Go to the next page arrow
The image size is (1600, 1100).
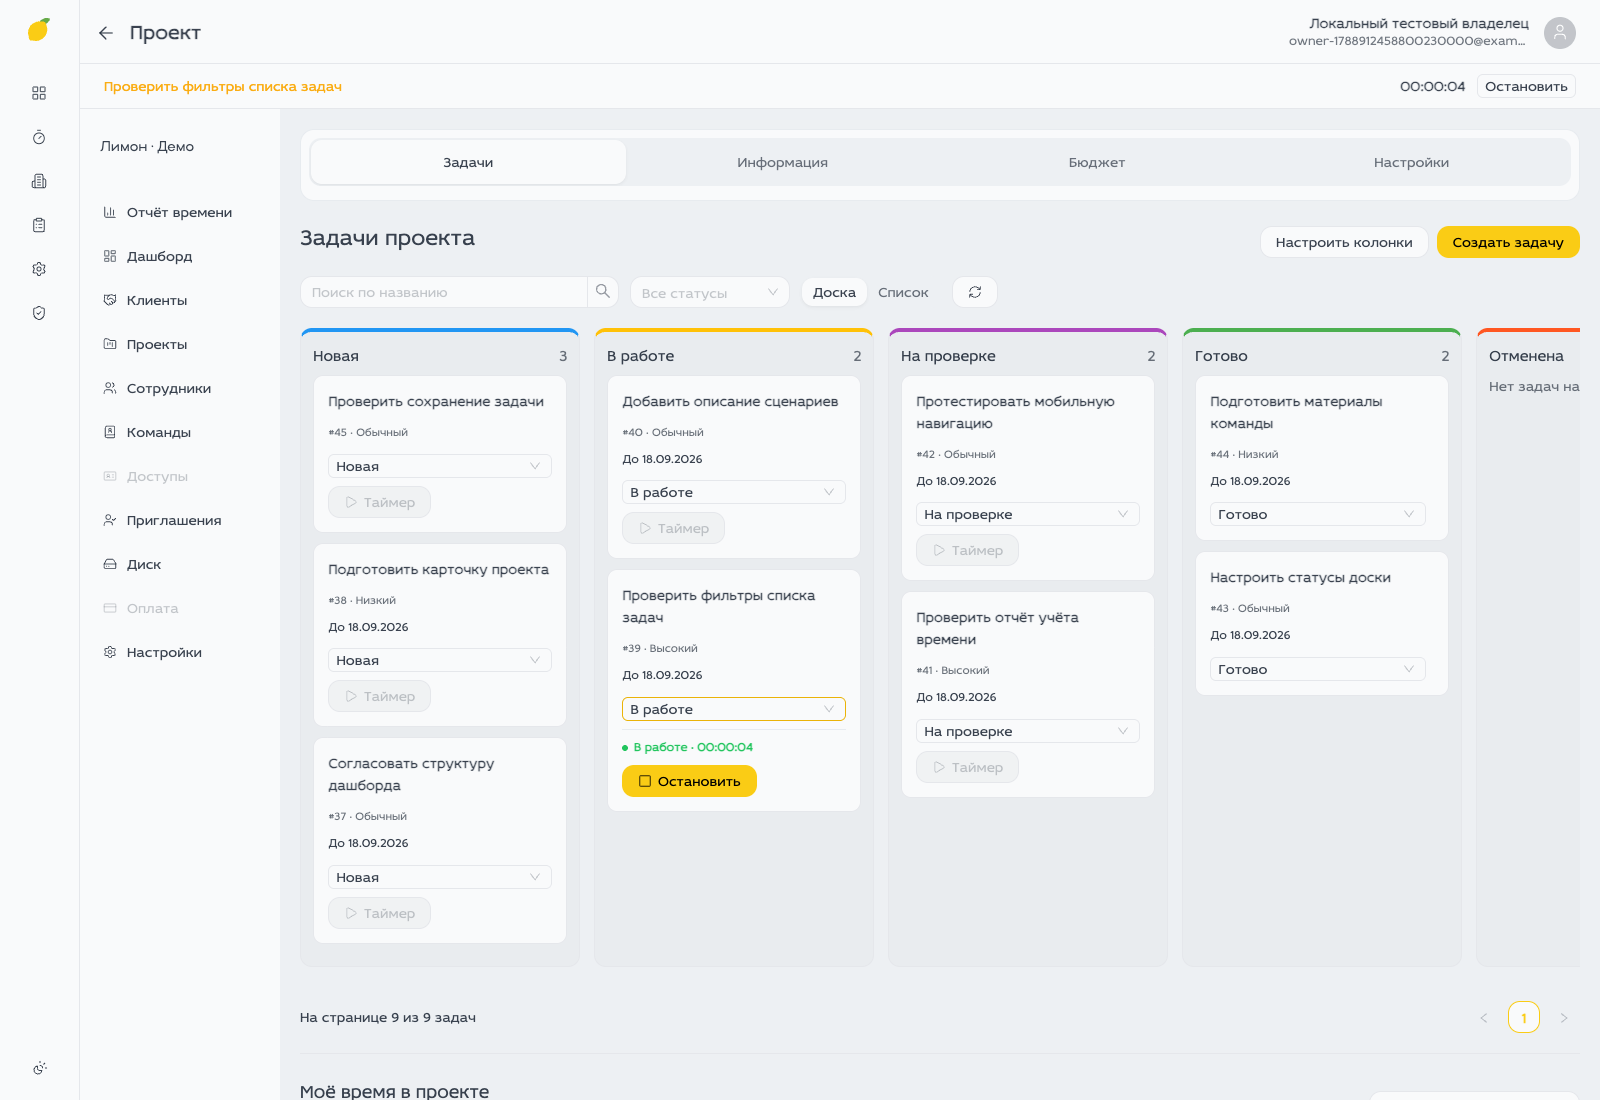1564,1018
